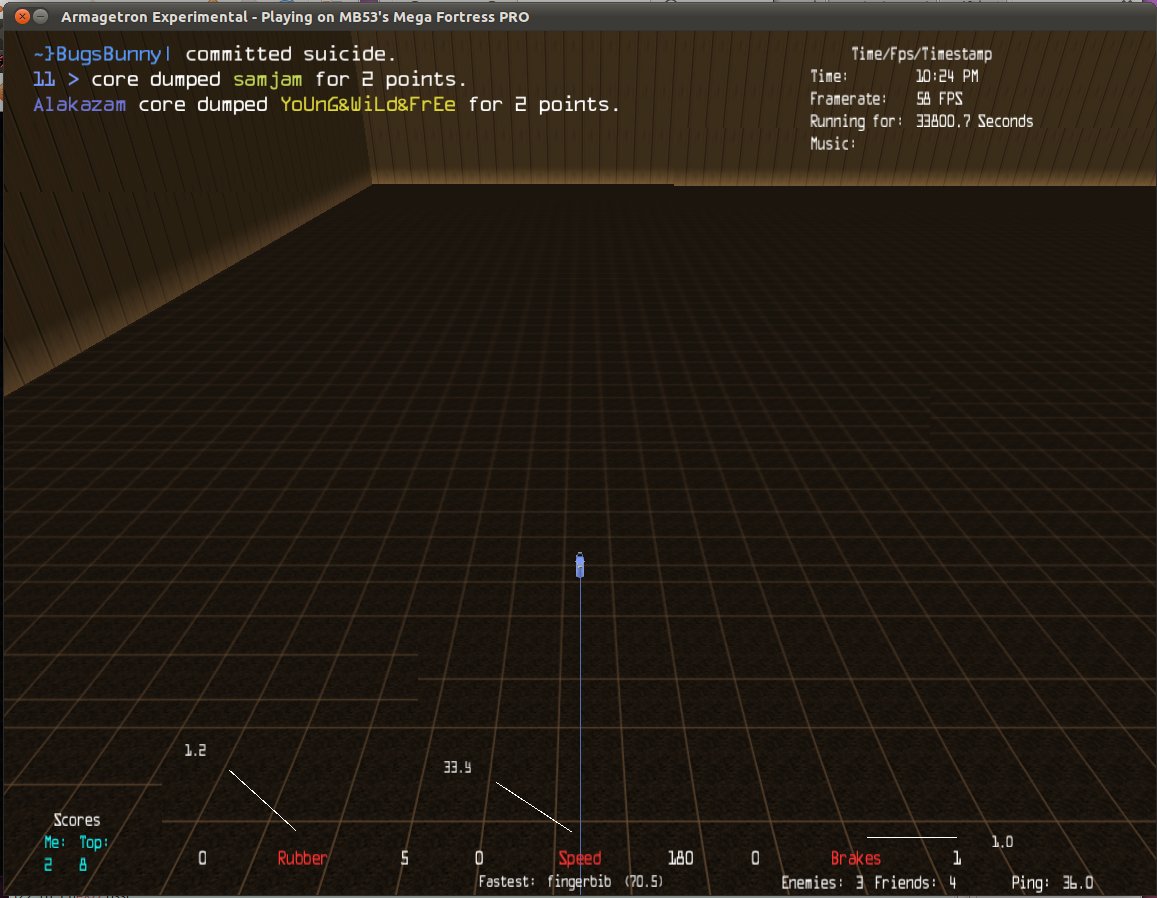Click the Music label in the HUD
The width and height of the screenshot is (1157, 898).
833,143
